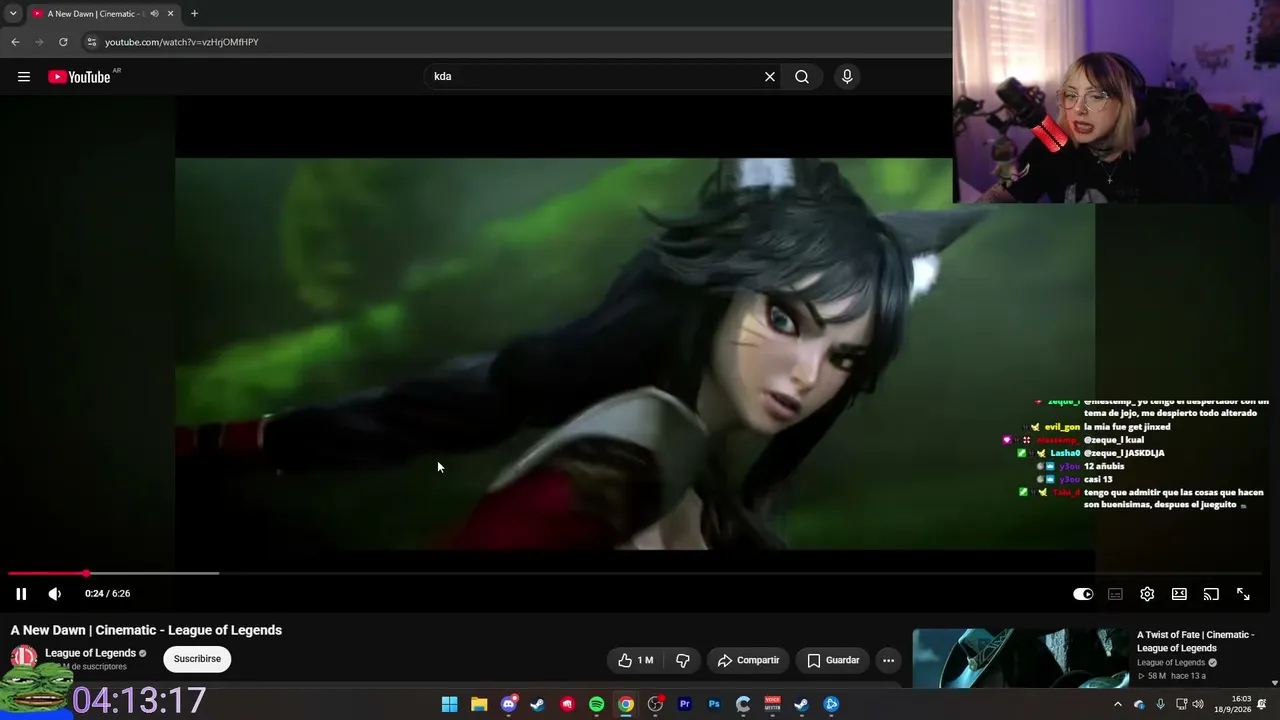The width and height of the screenshot is (1280, 720).
Task: Toggle subtitles closed captions
Action: 1115,594
